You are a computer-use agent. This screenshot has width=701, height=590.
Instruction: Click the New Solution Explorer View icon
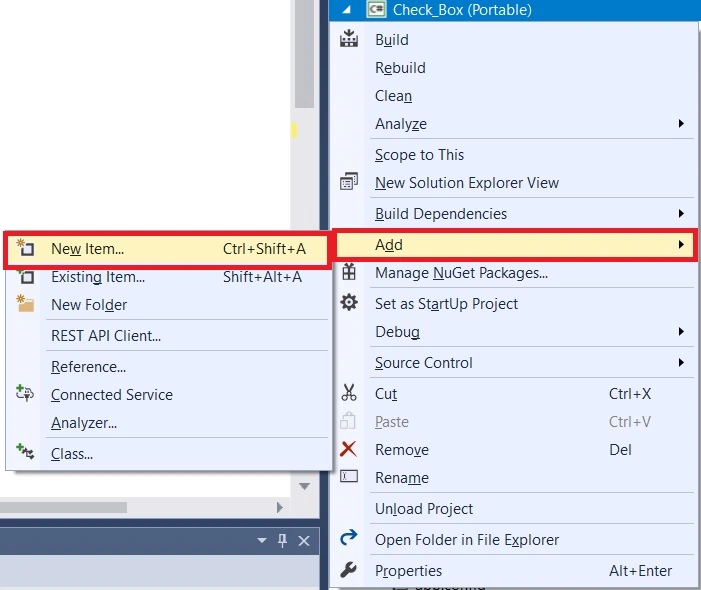coord(349,182)
